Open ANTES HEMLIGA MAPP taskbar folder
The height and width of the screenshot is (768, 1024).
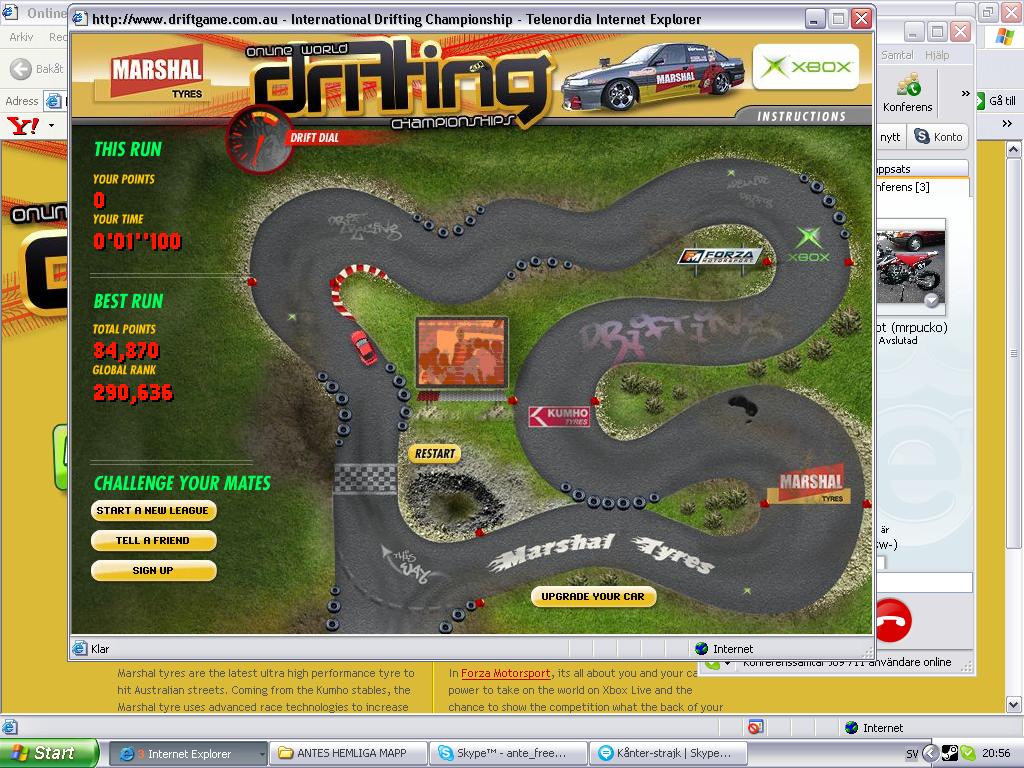(349, 754)
